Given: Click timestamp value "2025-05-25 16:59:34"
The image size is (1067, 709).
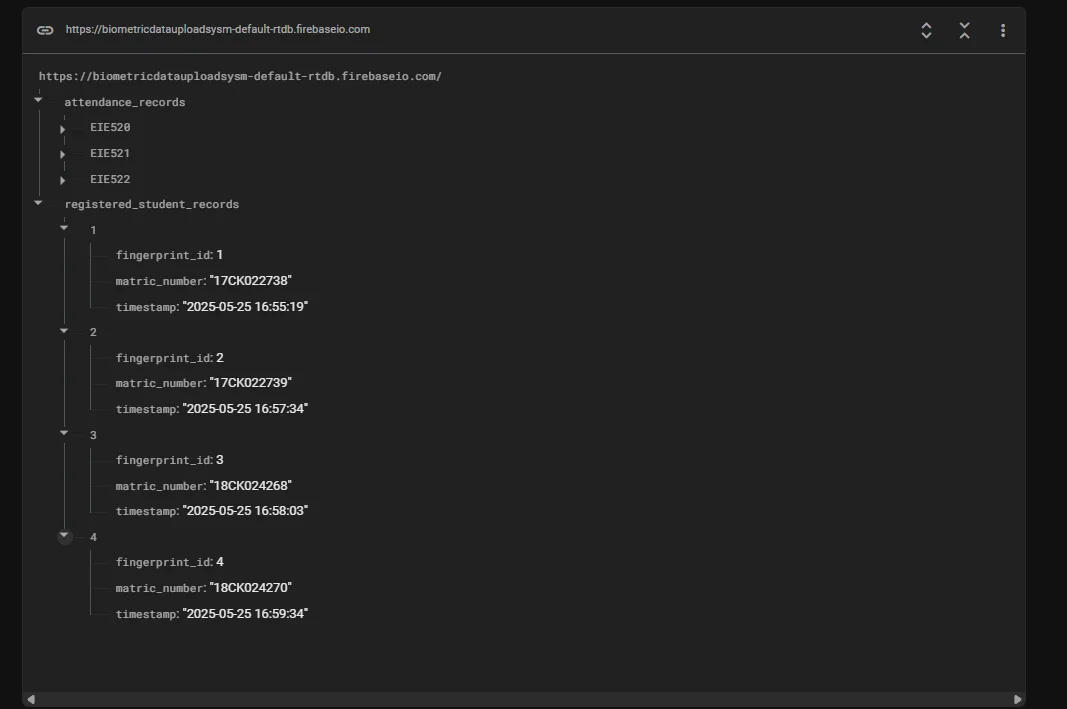Looking at the screenshot, I should 245,613.
